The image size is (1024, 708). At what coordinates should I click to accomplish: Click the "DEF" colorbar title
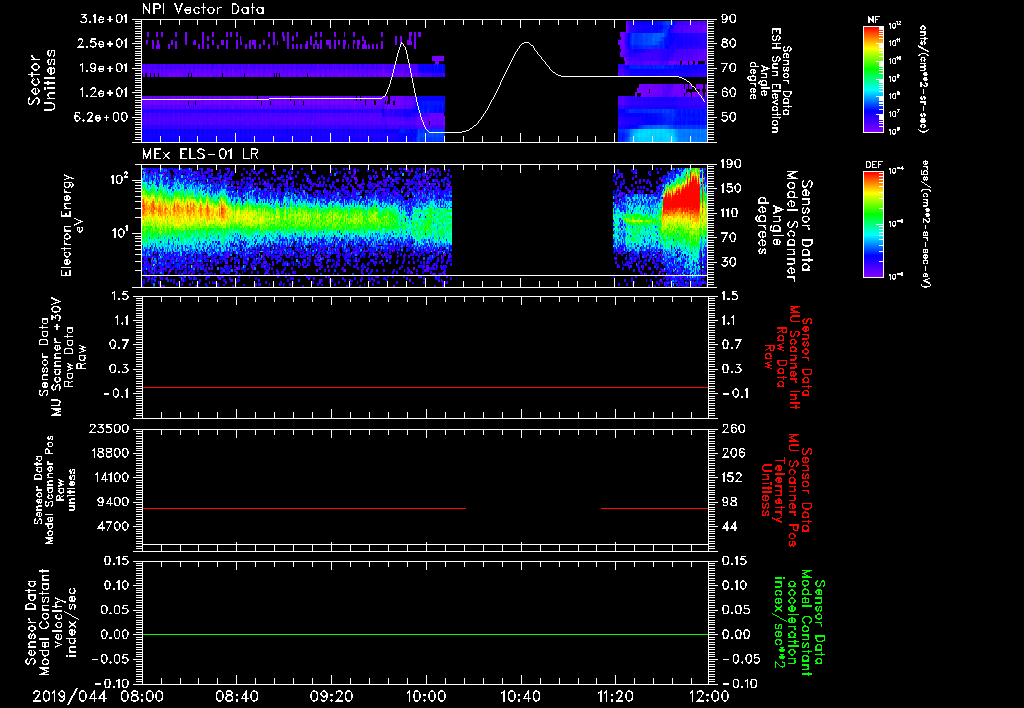click(874, 165)
